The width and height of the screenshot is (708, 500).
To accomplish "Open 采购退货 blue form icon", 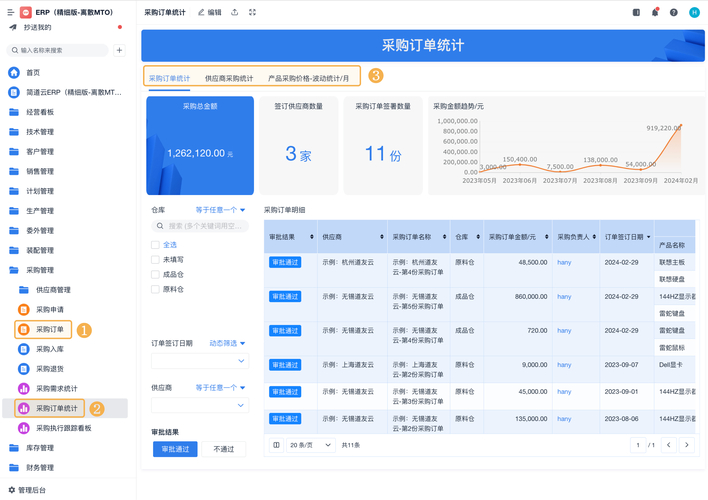I will [x=23, y=369].
